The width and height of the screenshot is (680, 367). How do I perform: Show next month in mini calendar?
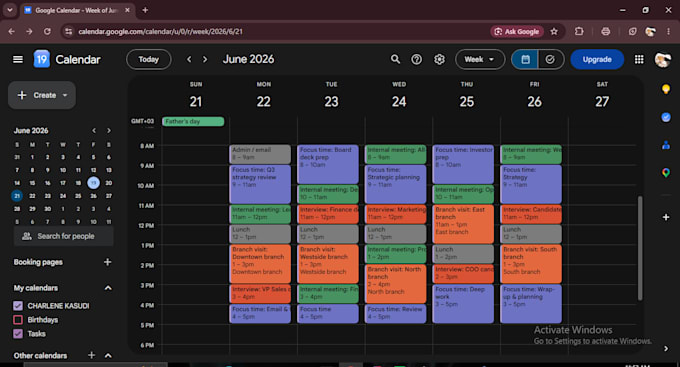(109, 131)
